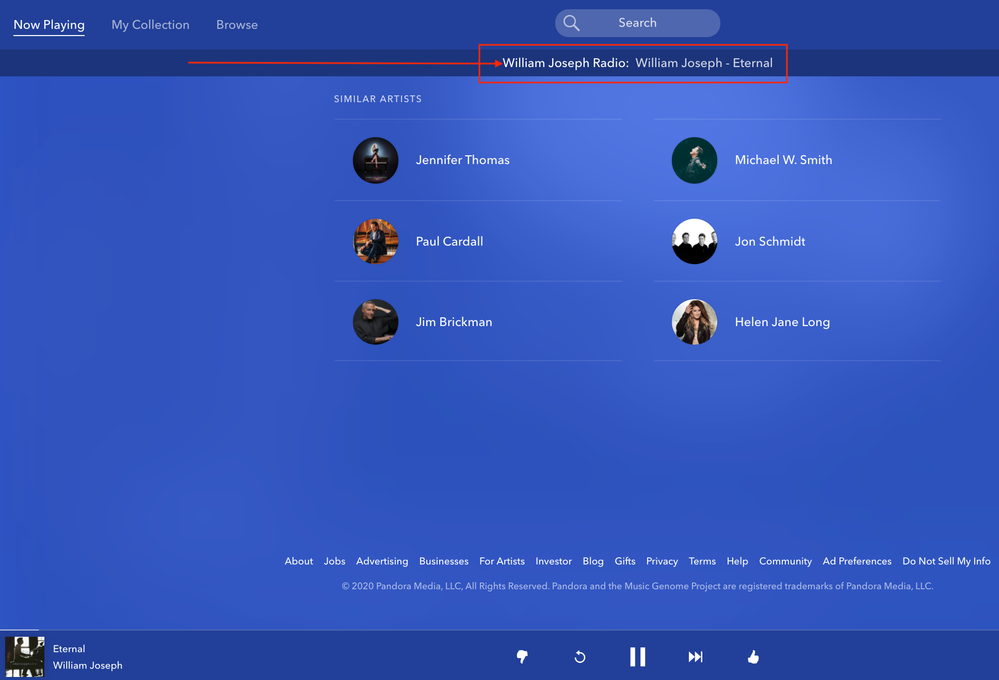Open Helen Jane Long artist page
The image size is (999, 680).
click(x=781, y=322)
